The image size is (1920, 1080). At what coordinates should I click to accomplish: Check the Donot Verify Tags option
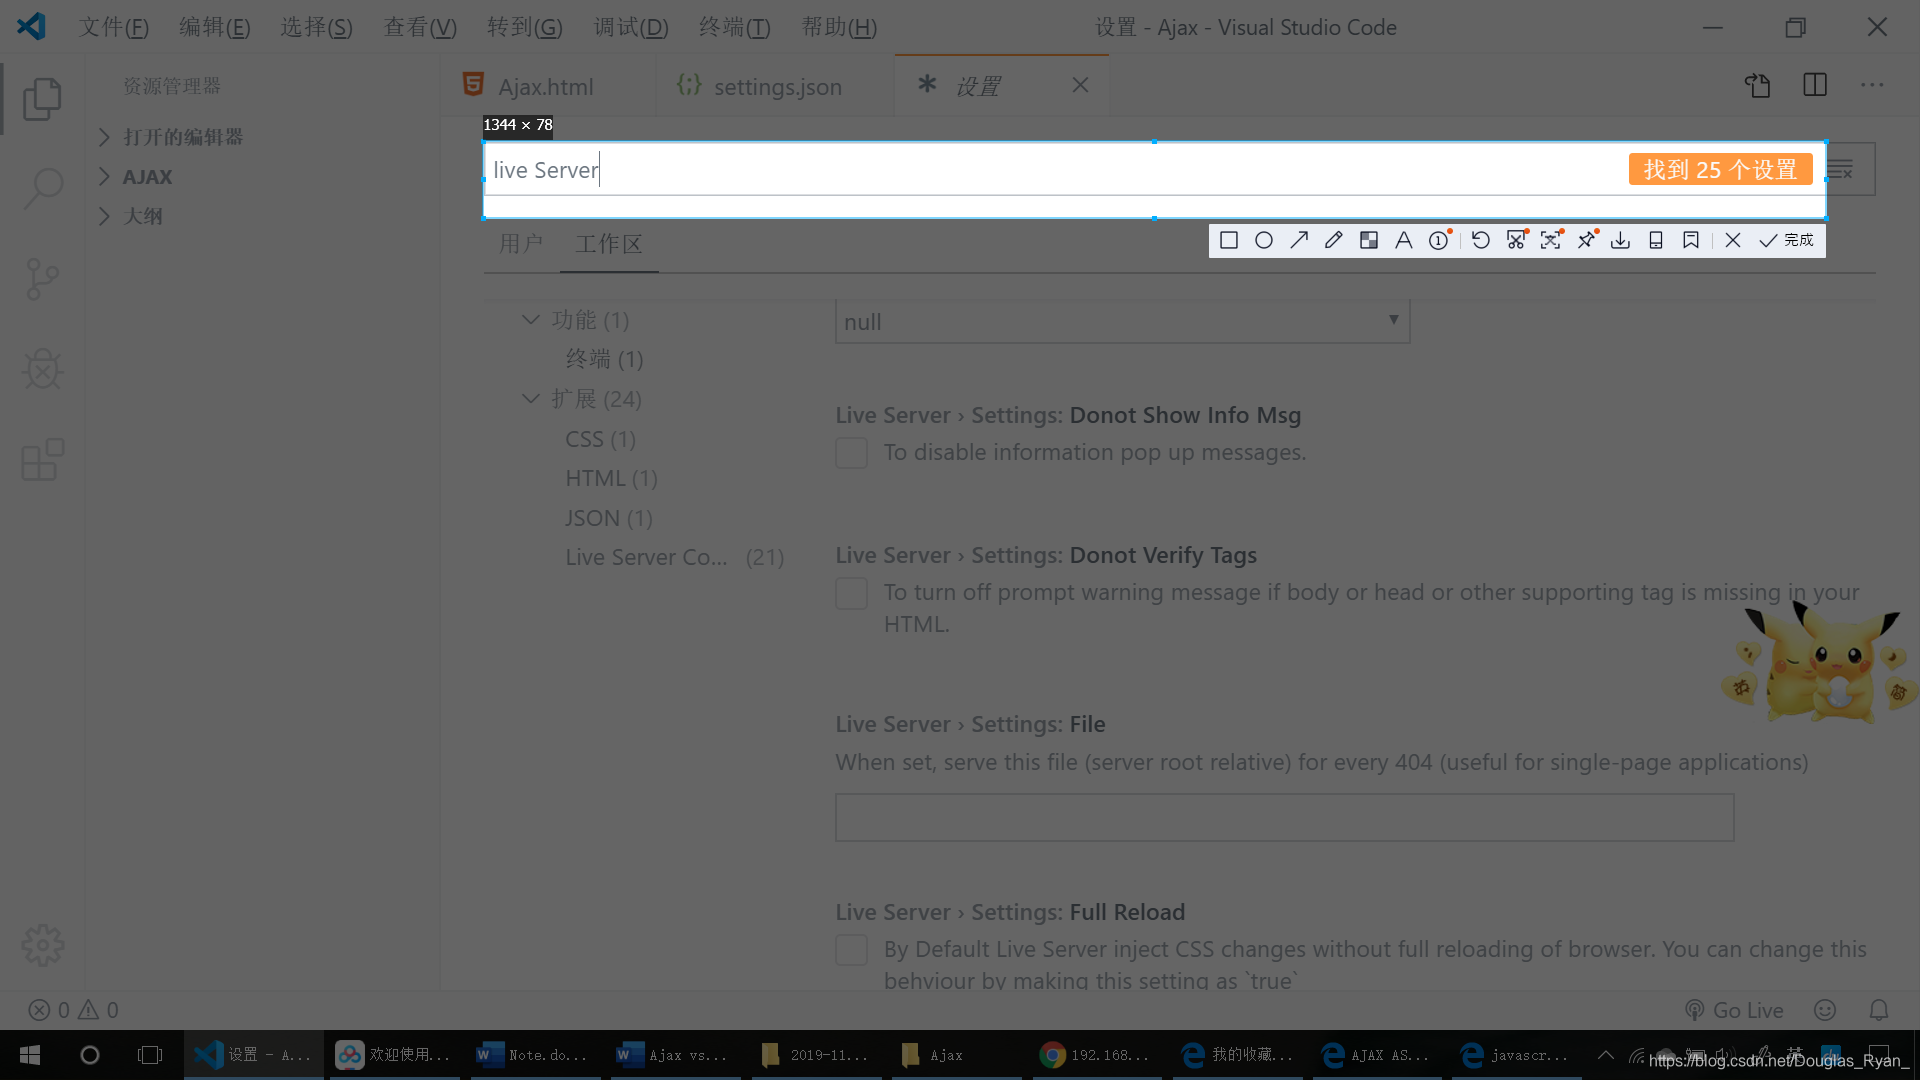point(851,593)
